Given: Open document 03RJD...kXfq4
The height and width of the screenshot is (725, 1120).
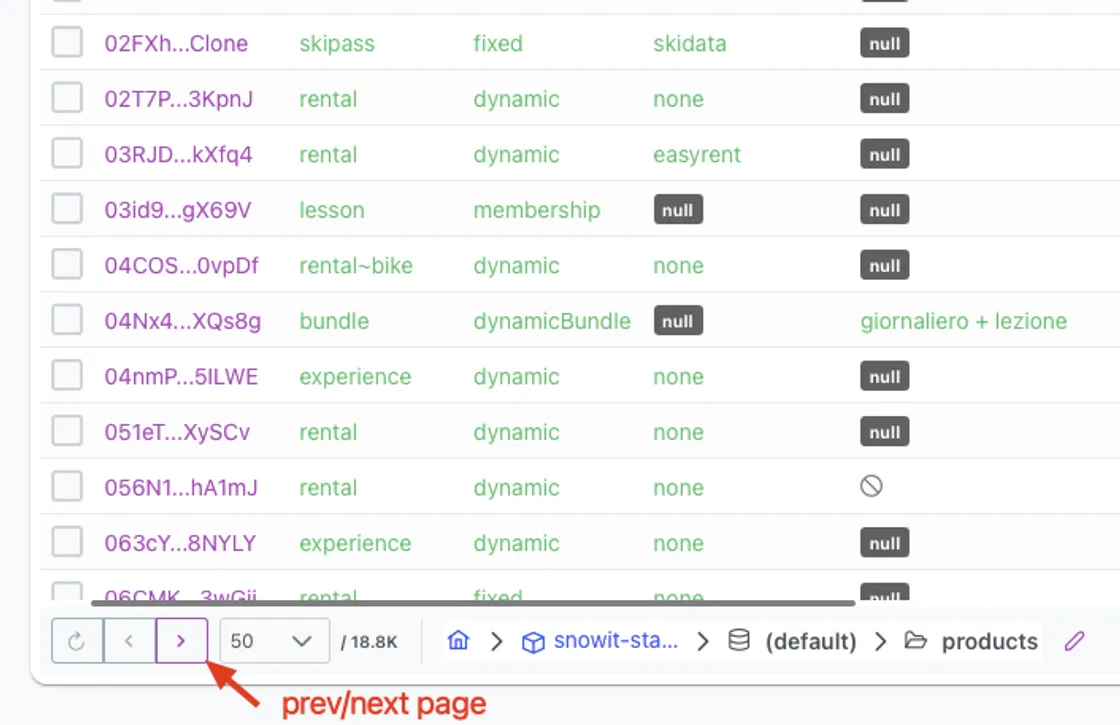Looking at the screenshot, I should pos(179,154).
